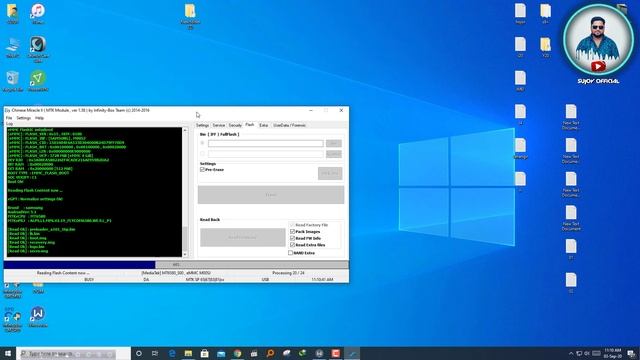Image resolution: width=640 pixels, height=360 pixels.
Task: Open File Explorer from the taskbar
Action: point(188,353)
